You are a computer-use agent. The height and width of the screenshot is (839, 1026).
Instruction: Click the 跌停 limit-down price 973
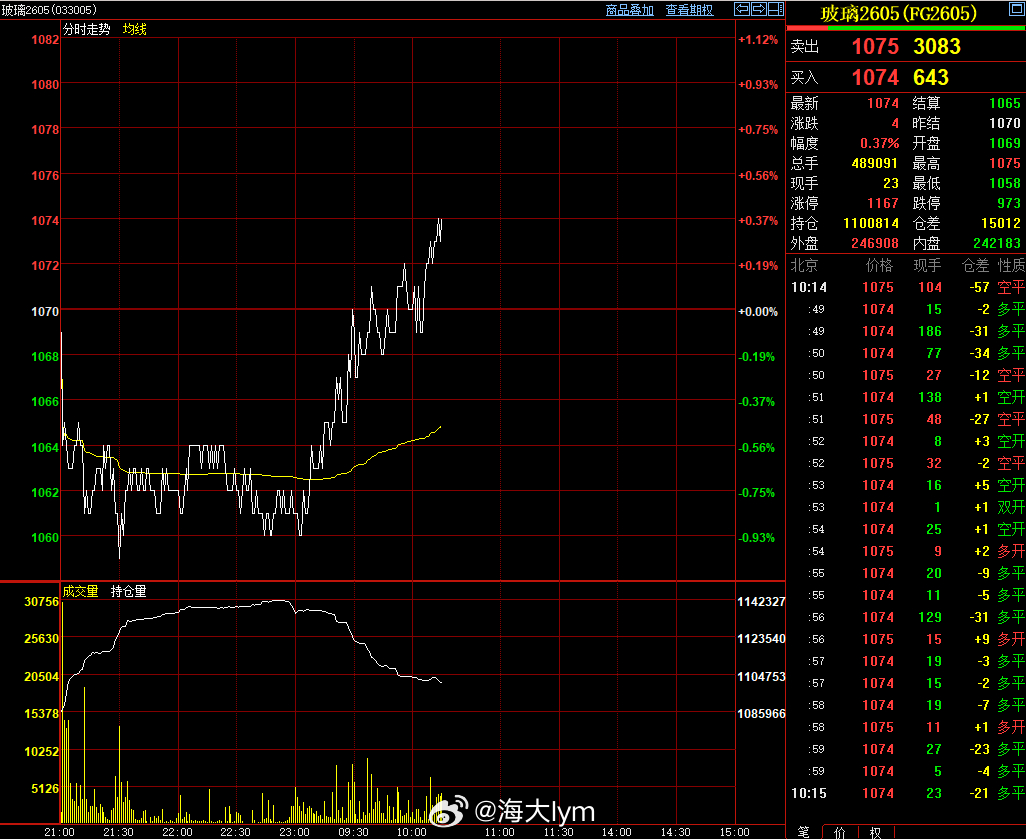coord(1008,203)
